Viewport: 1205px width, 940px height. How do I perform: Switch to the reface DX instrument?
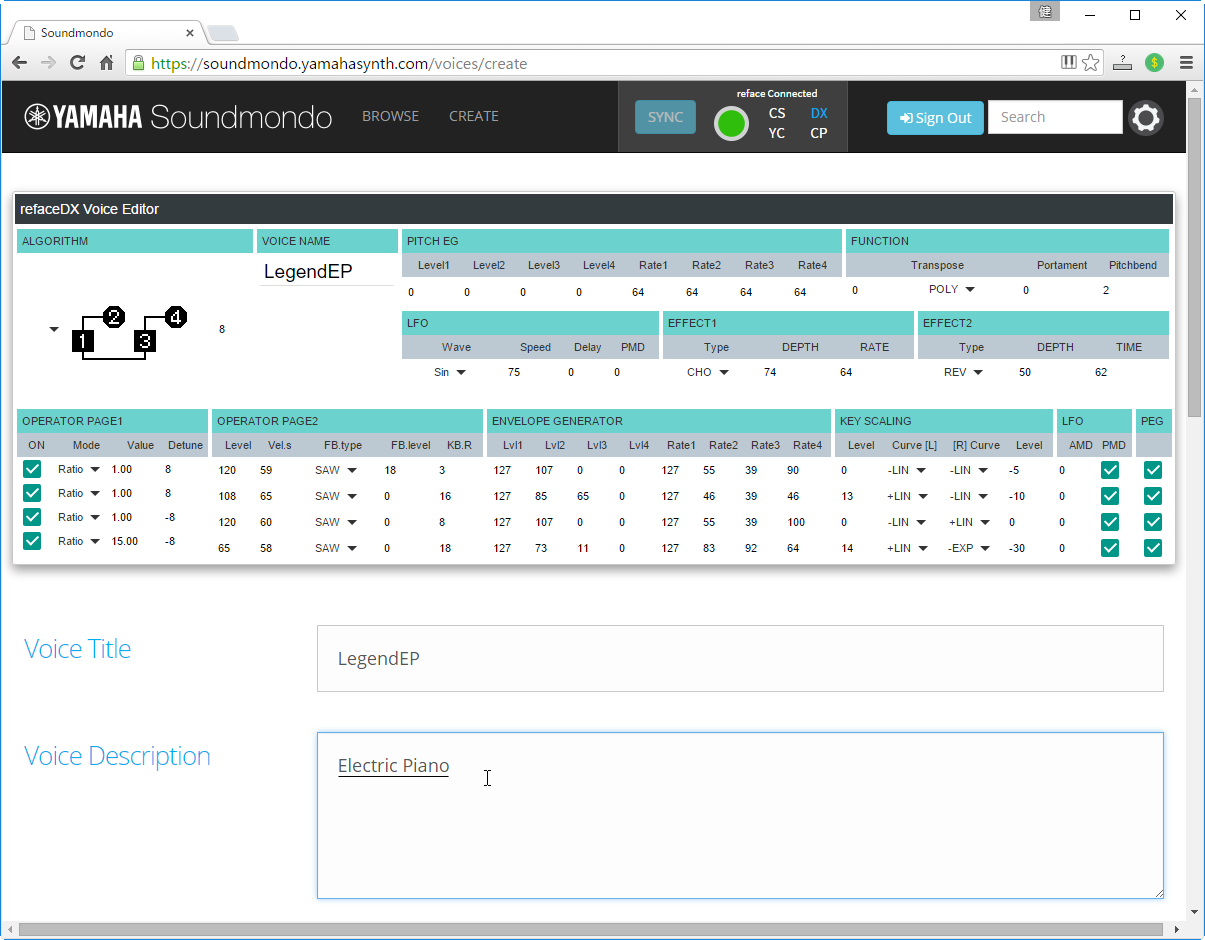(x=819, y=113)
